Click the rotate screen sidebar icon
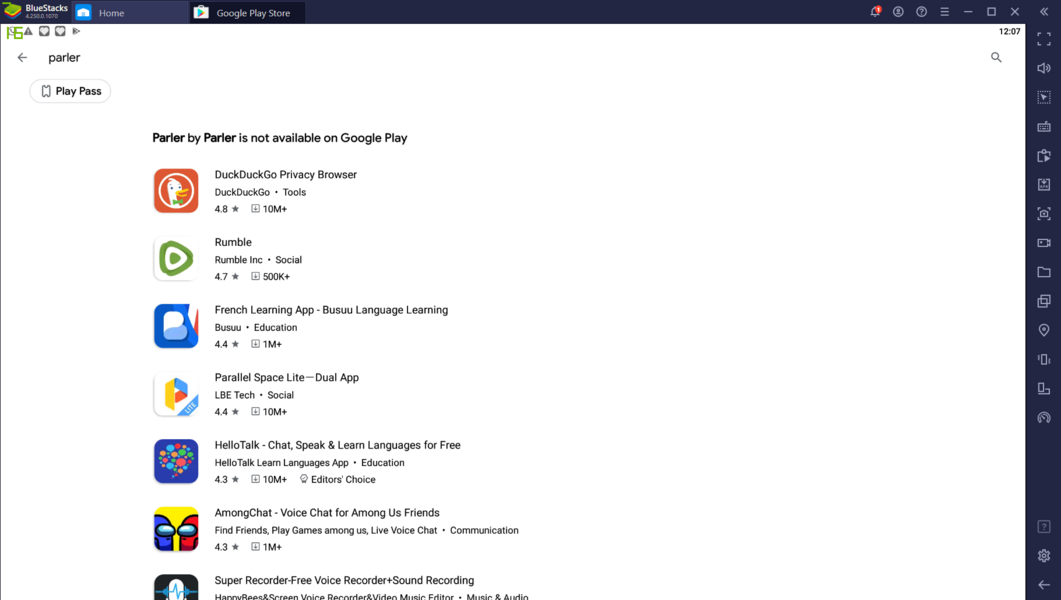This screenshot has height=600, width=1061. point(1044,388)
